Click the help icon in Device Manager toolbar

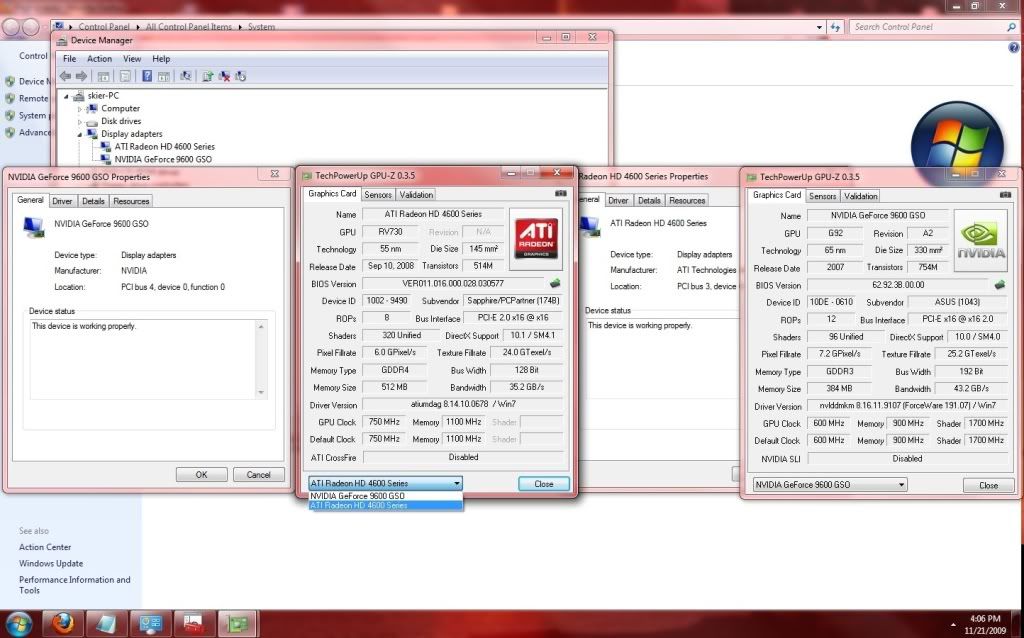pos(147,76)
